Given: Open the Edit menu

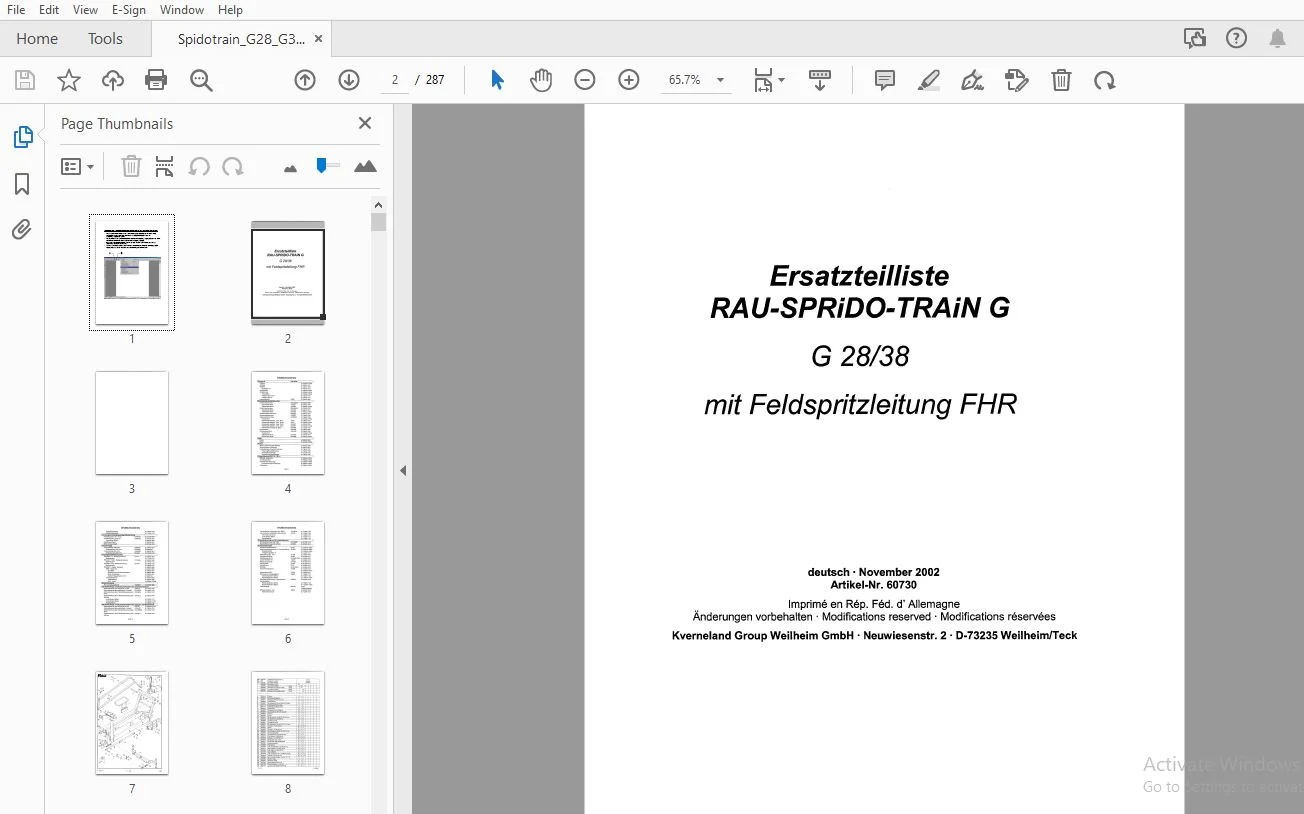Looking at the screenshot, I should tap(49, 10).
